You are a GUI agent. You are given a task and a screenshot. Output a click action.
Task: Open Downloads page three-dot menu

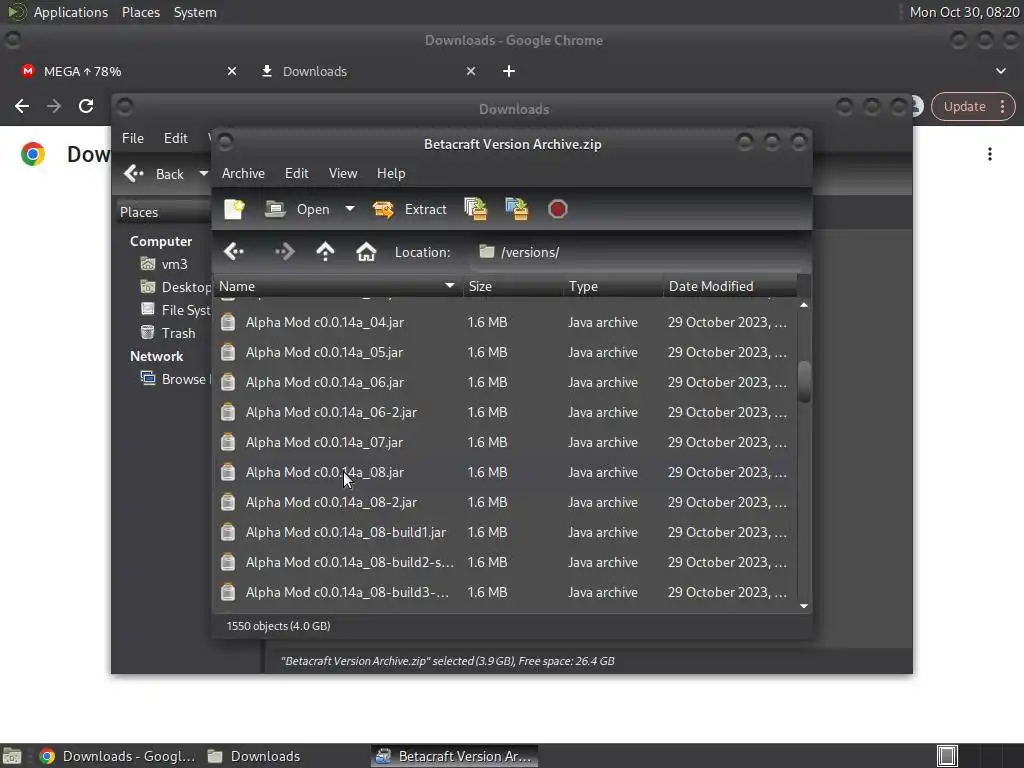(x=990, y=154)
